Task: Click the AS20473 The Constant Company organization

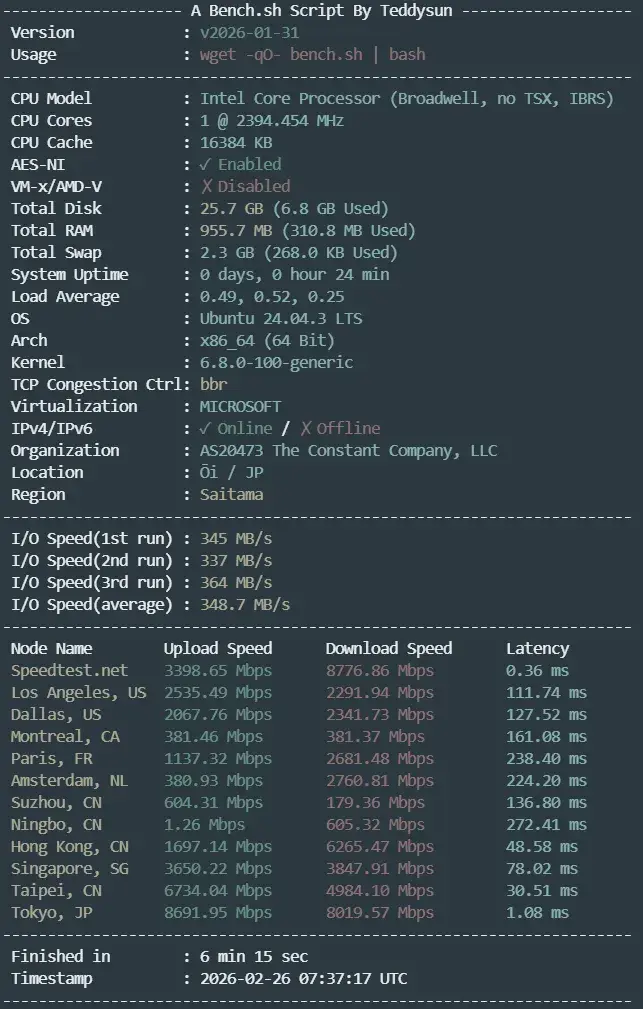Action: [348, 450]
